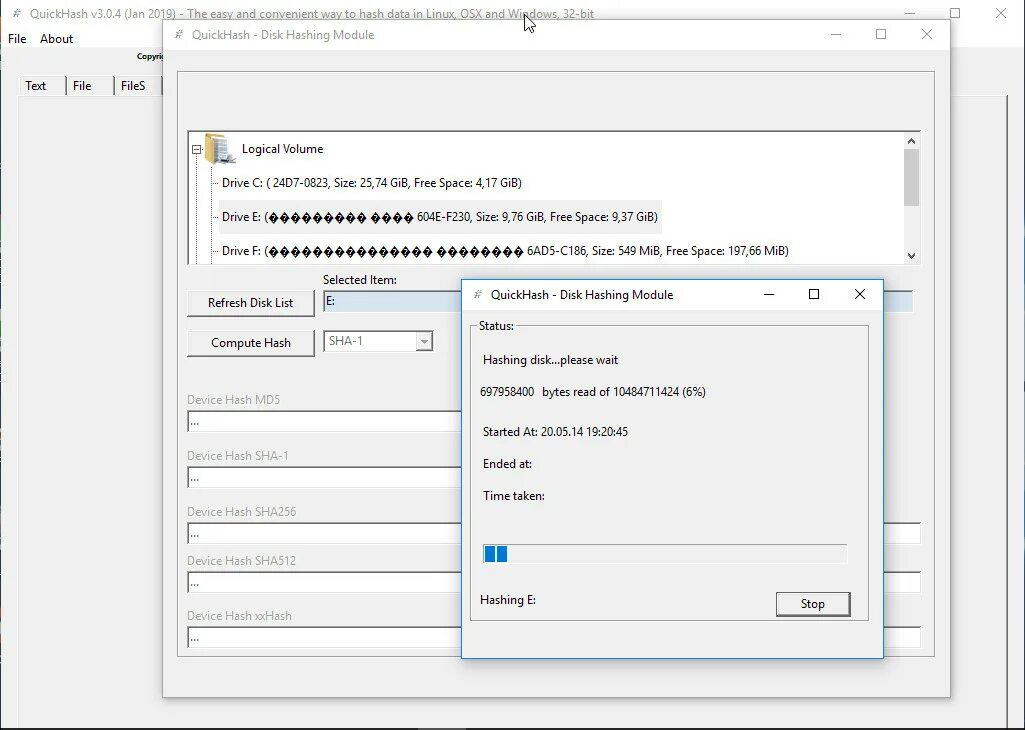Switch to the FileS tab
This screenshot has width=1025, height=730.
pyautogui.click(x=137, y=86)
